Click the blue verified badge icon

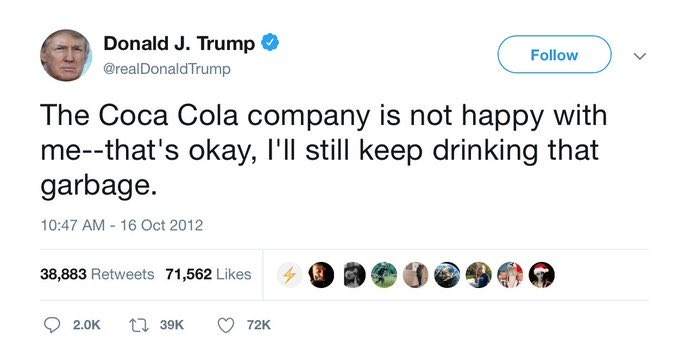[x=270, y=42]
